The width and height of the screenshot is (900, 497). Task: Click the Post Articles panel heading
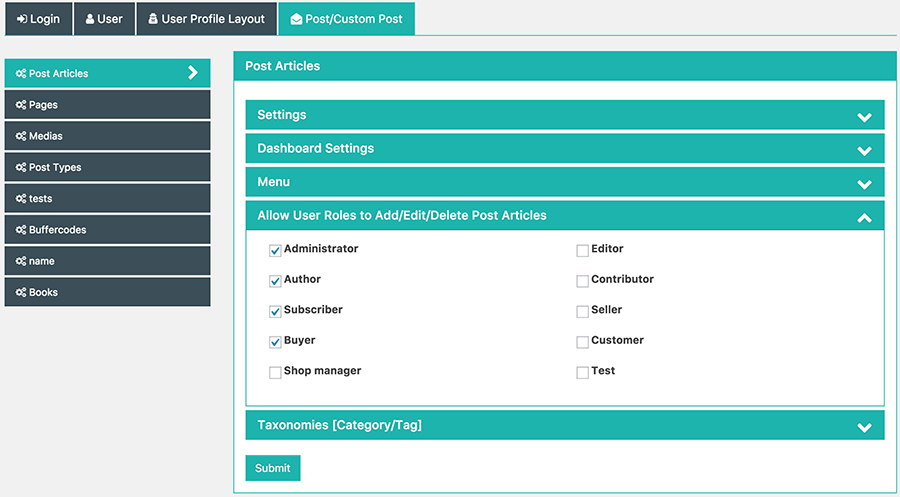pyautogui.click(x=282, y=66)
